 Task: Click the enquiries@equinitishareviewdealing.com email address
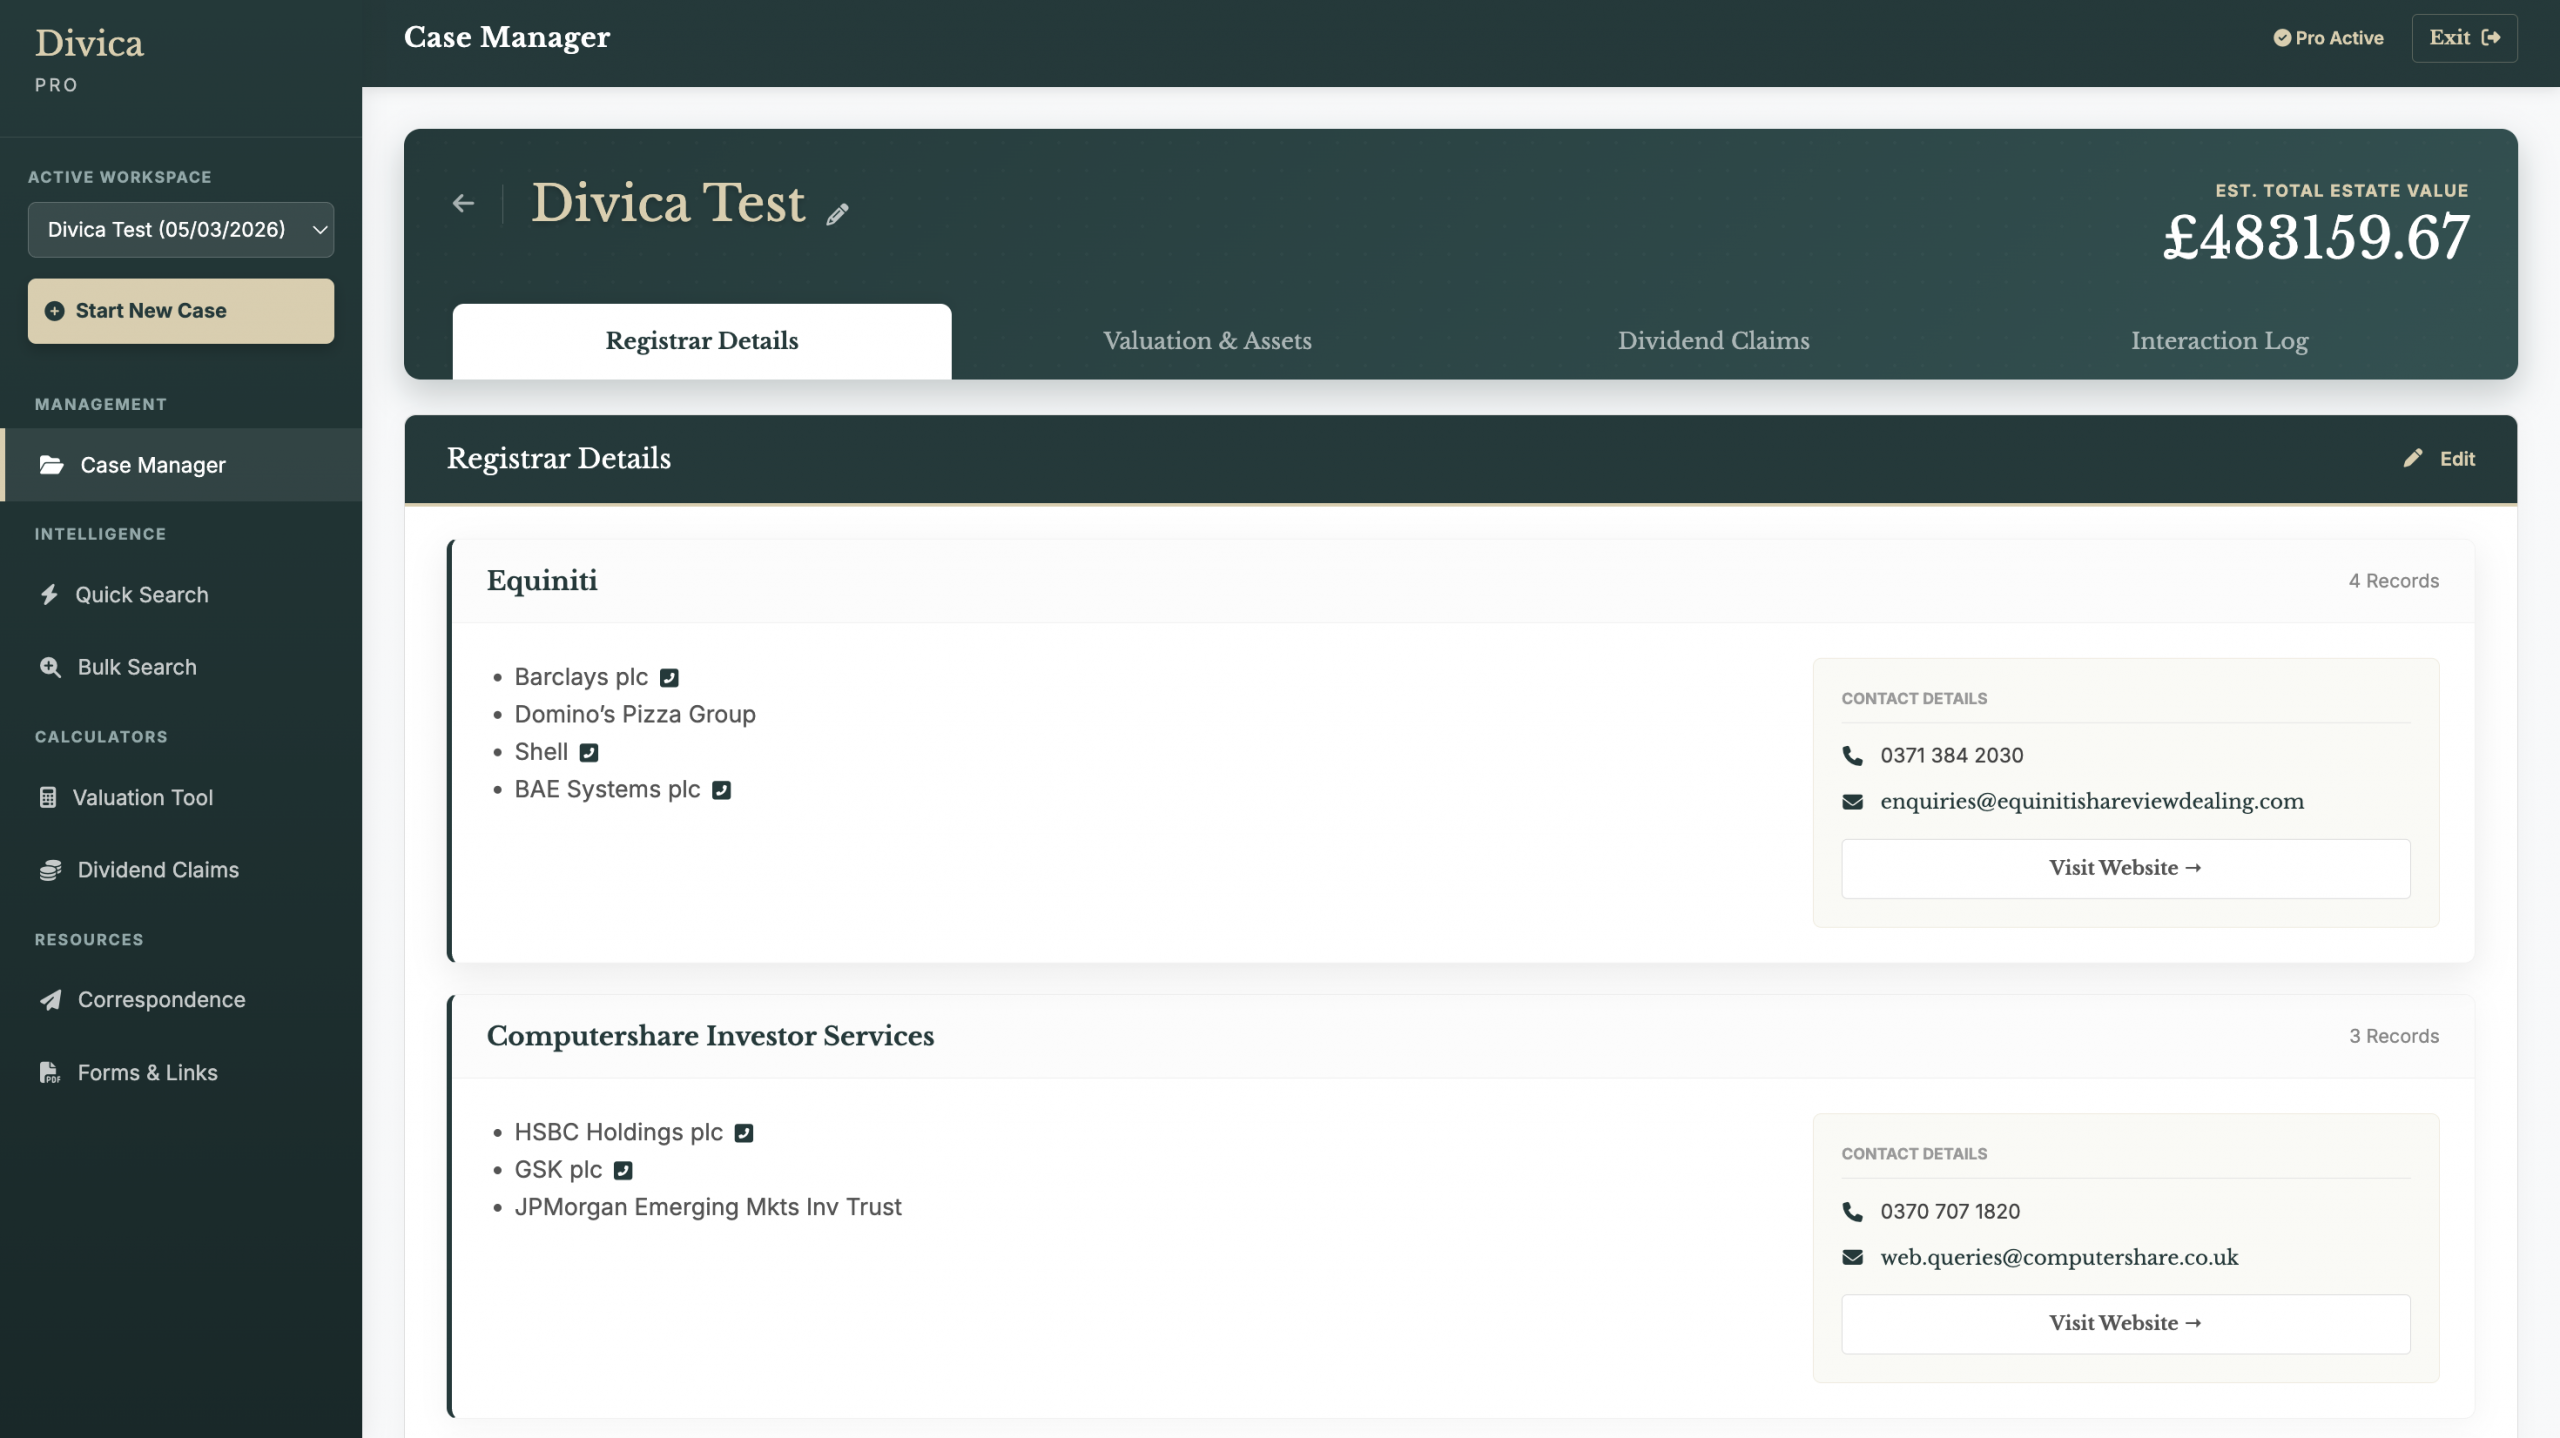coord(2092,802)
